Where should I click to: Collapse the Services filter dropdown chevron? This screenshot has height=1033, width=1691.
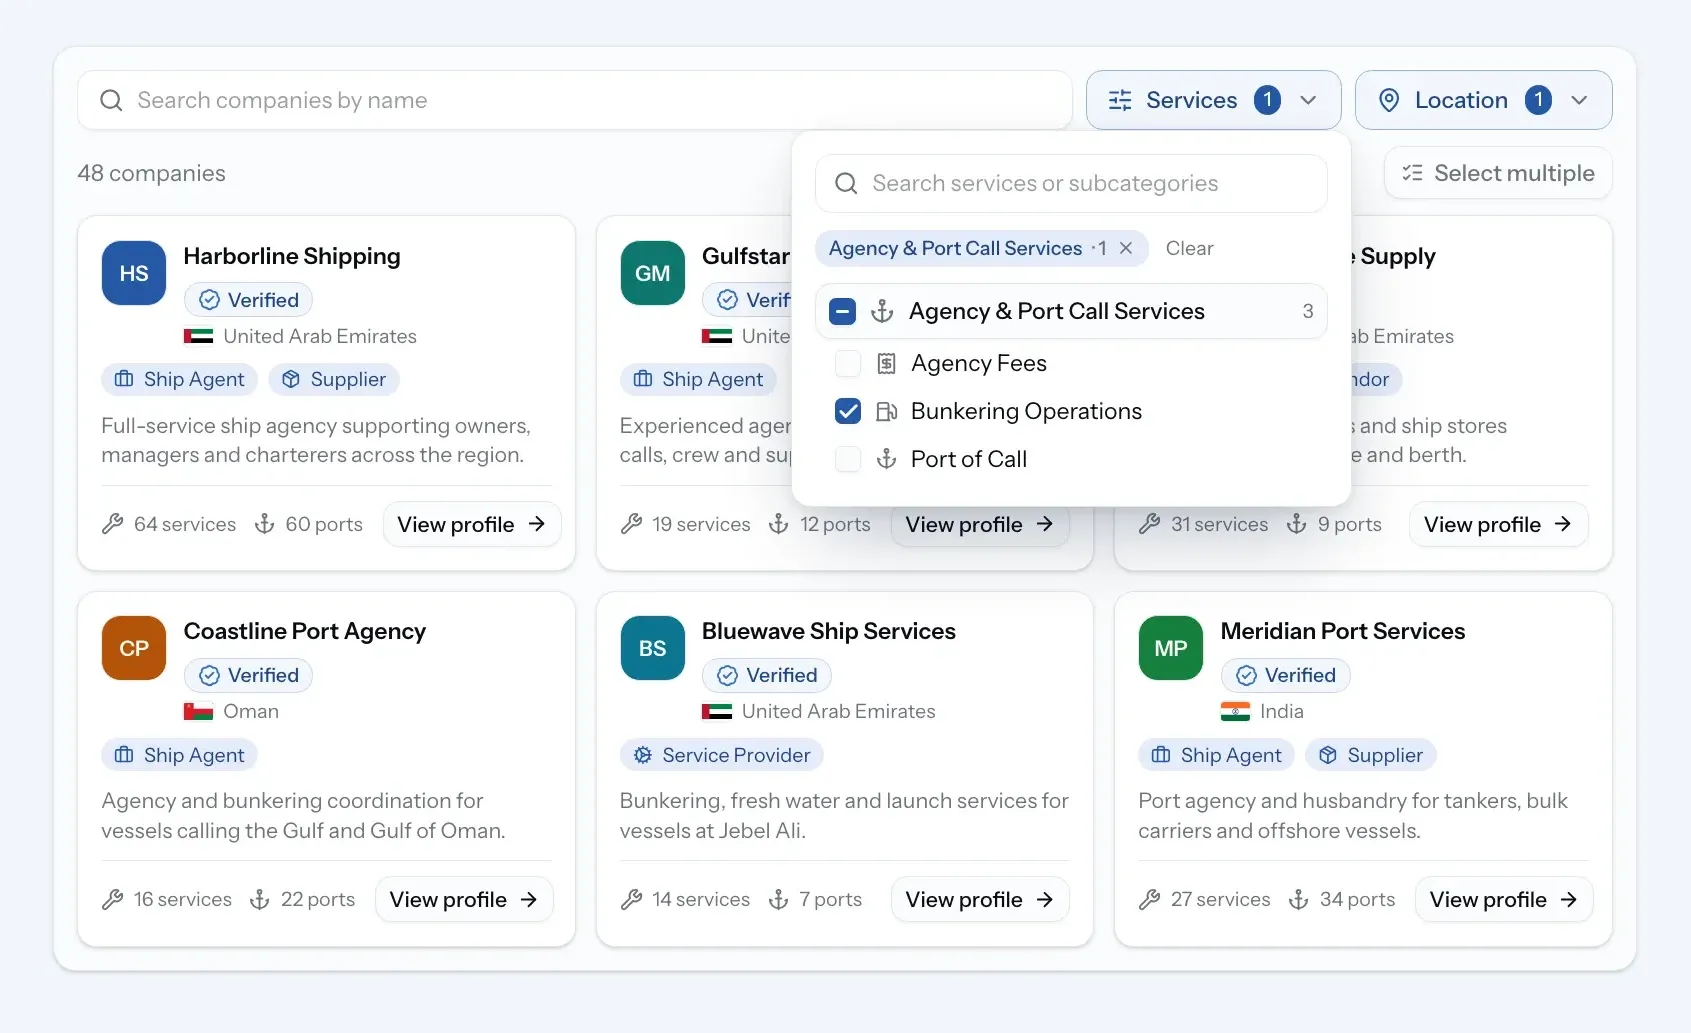pyautogui.click(x=1308, y=100)
